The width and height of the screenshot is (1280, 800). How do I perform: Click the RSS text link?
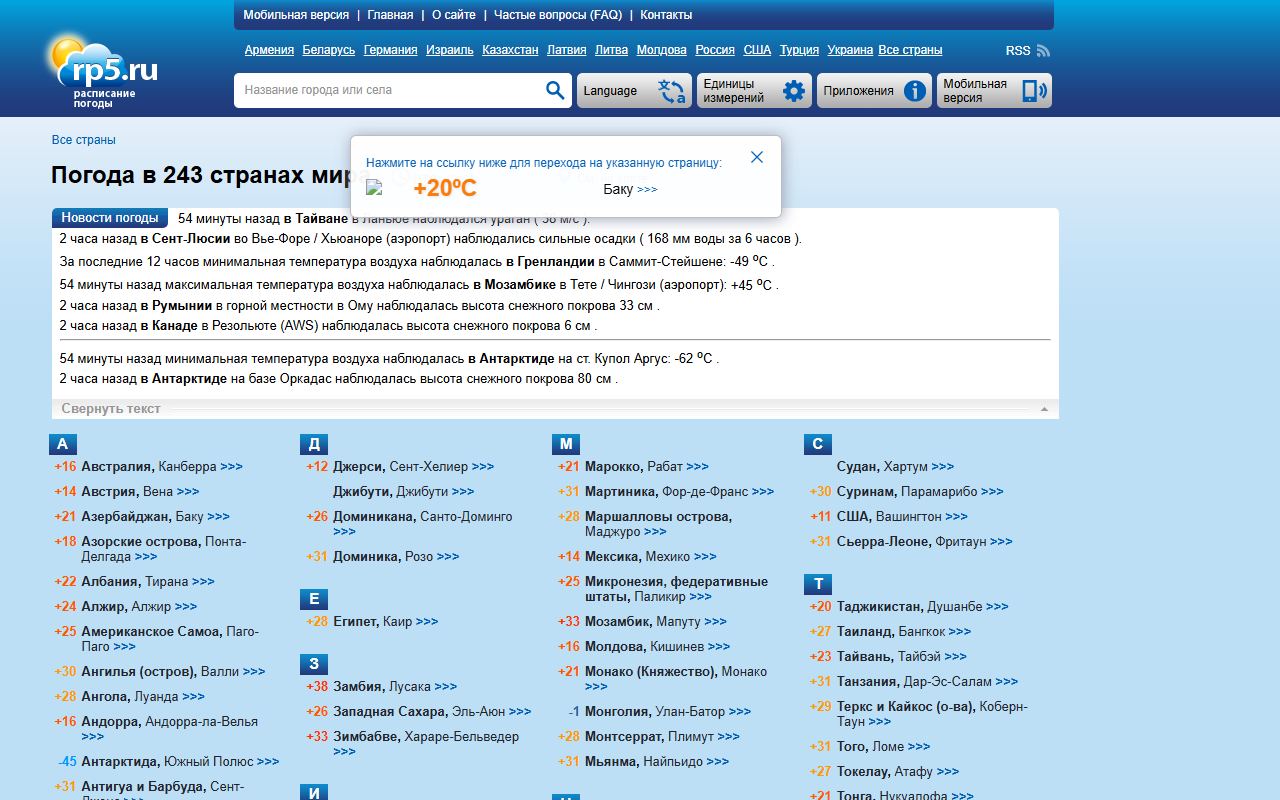[1018, 51]
